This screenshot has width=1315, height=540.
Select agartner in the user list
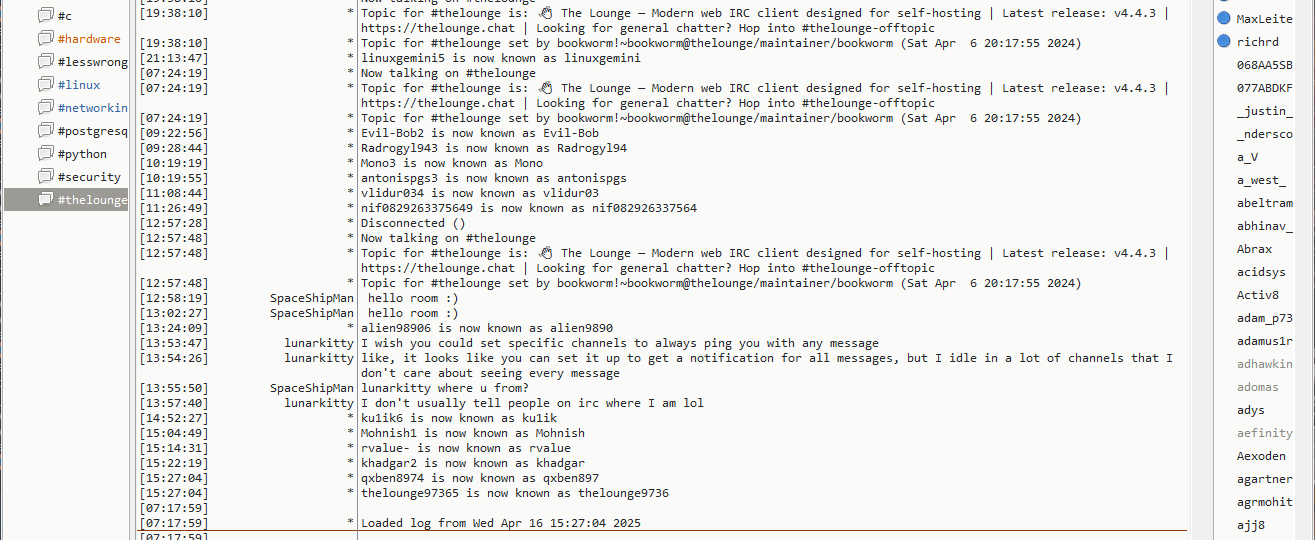tap(1264, 479)
